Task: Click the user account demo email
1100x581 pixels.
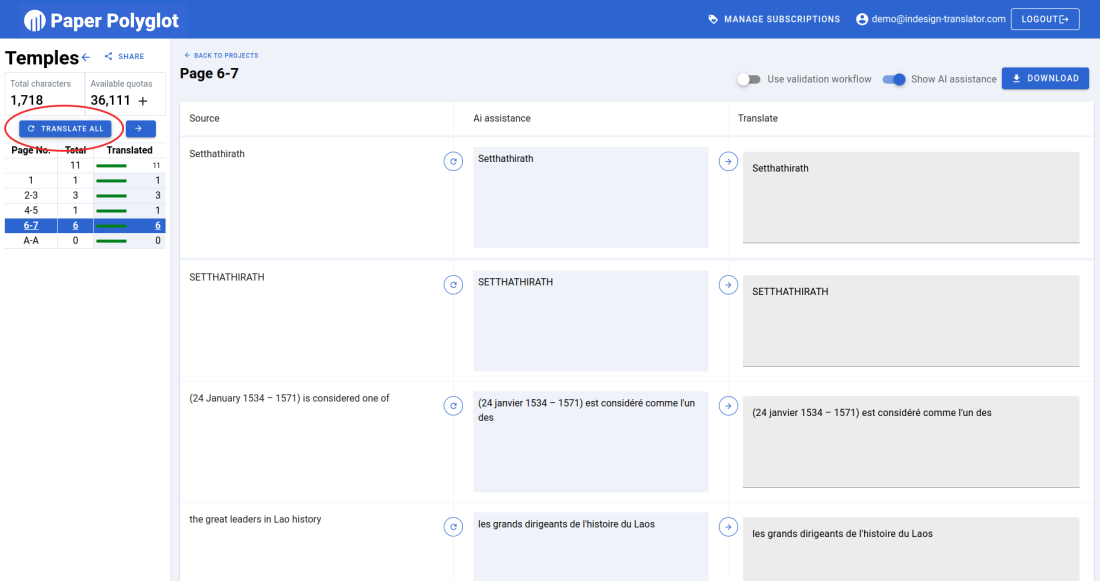Action: tap(931, 19)
